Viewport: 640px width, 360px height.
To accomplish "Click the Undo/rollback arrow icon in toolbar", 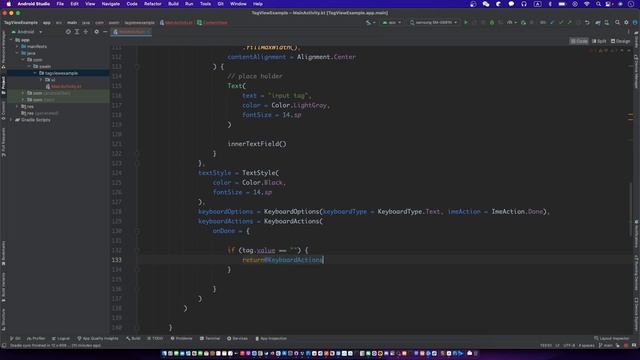I will (x=587, y=22).
